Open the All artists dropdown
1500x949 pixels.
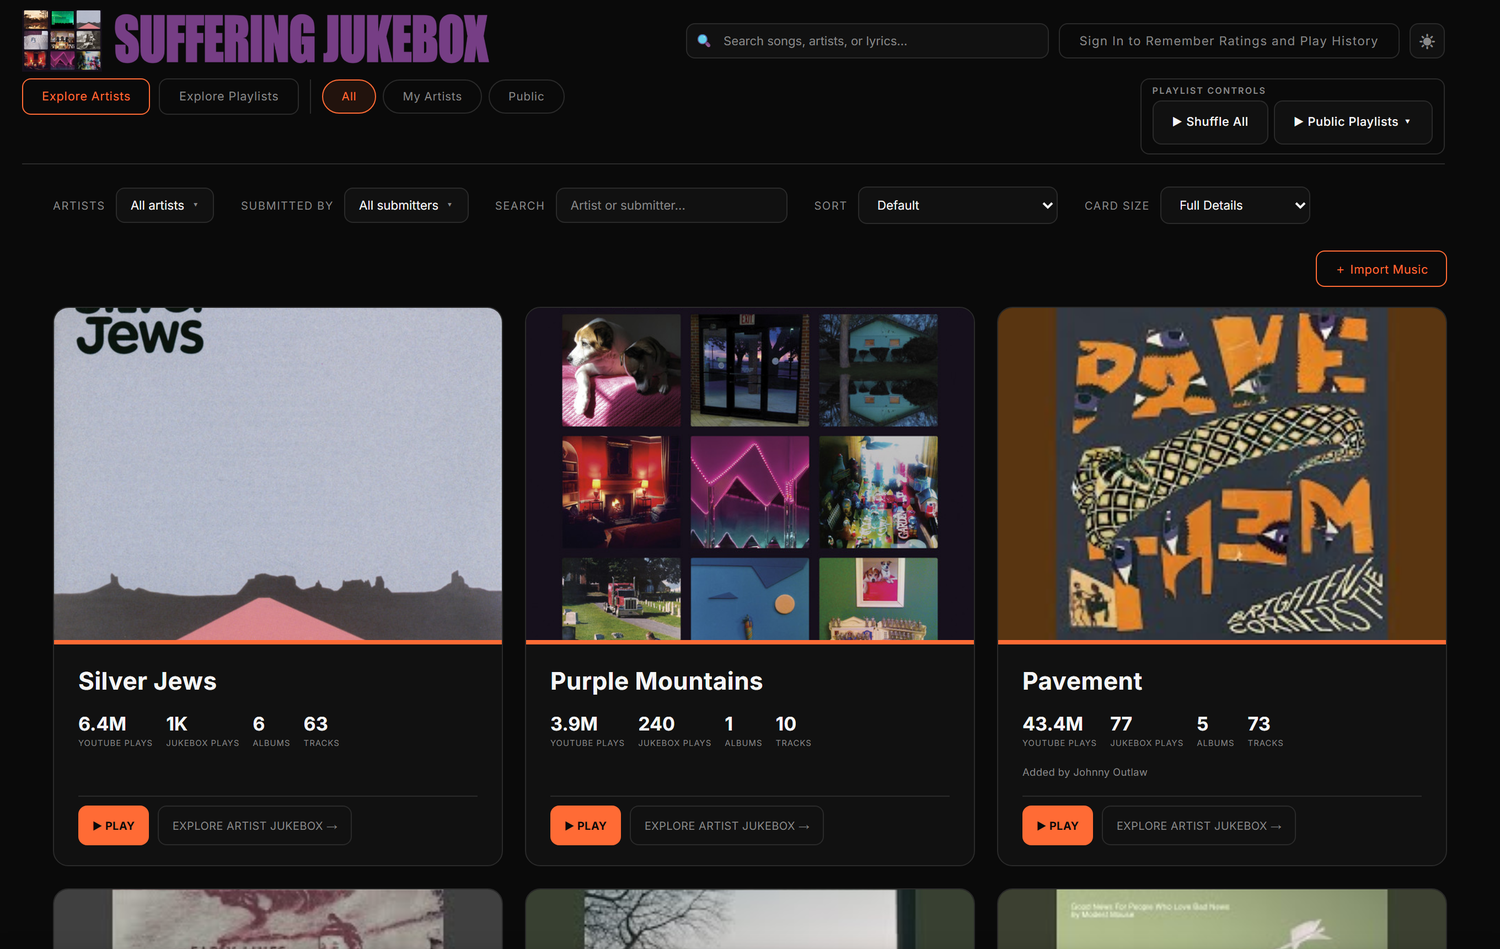165,205
